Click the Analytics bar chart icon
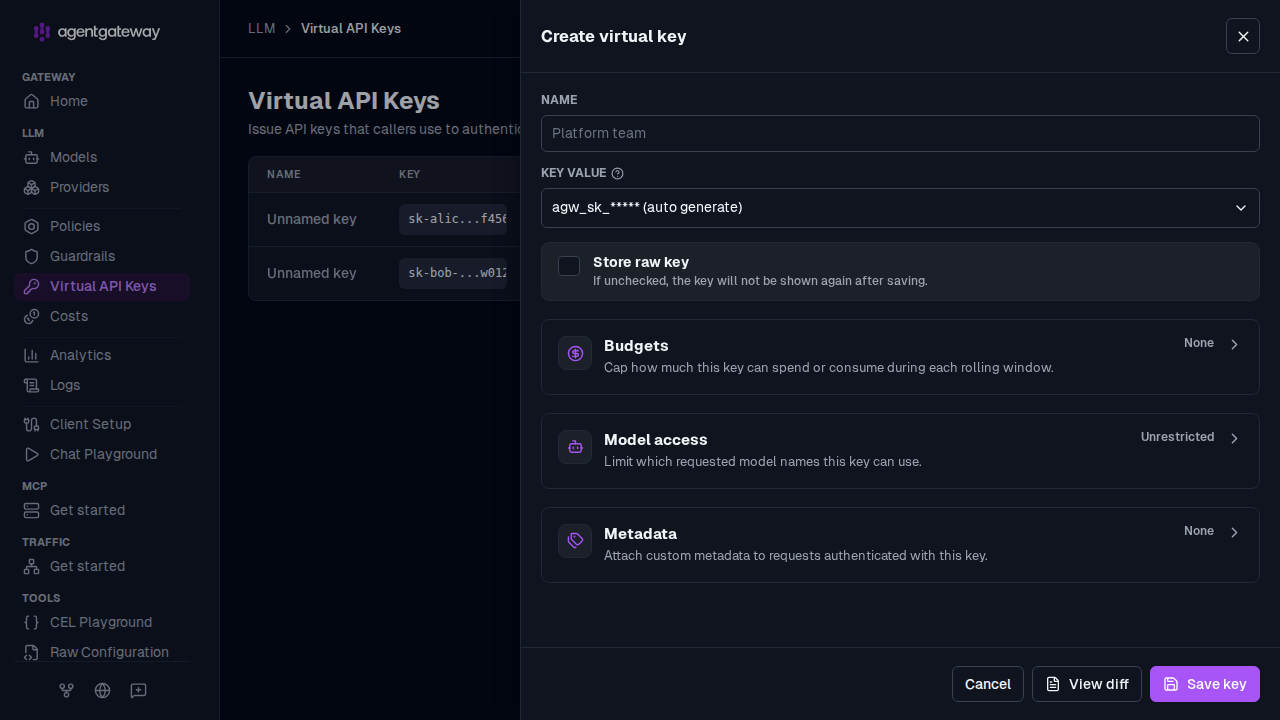Screen dimensions: 1280x720 click(31, 355)
